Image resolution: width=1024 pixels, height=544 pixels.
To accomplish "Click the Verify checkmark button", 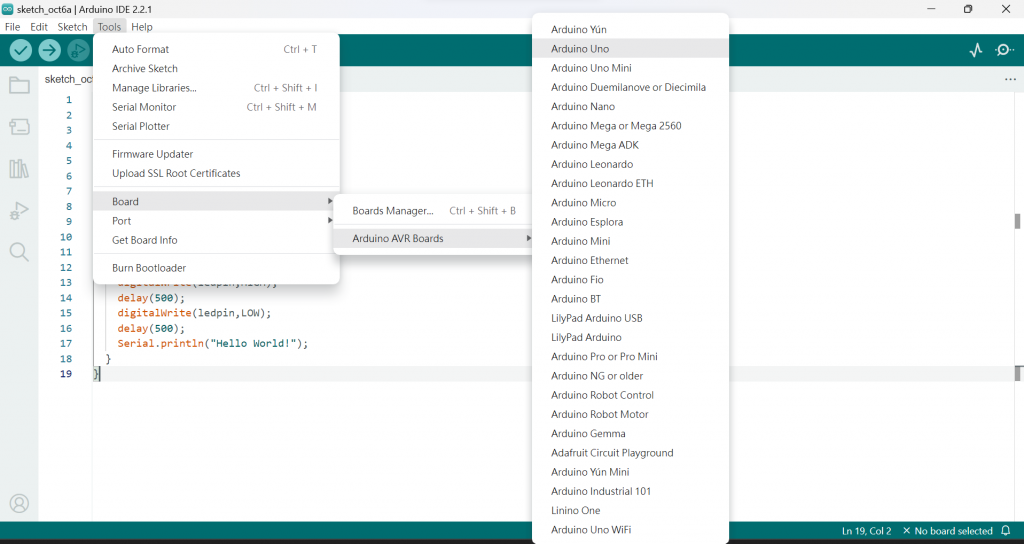I will (21, 50).
